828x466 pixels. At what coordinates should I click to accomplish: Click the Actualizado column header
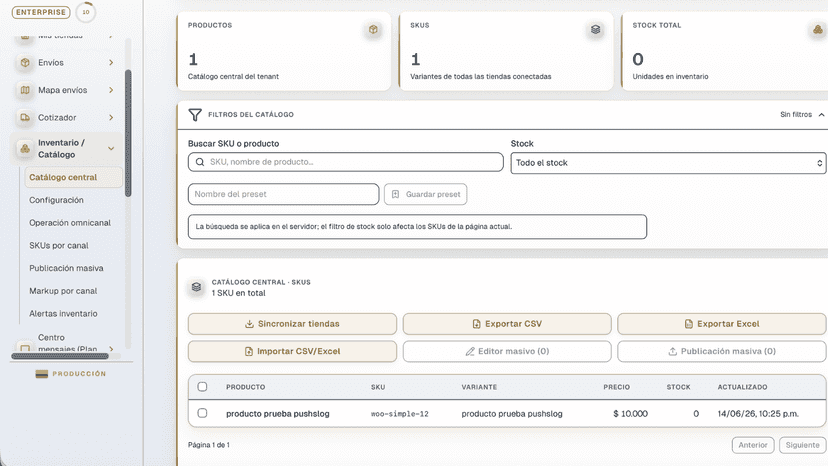click(742, 387)
